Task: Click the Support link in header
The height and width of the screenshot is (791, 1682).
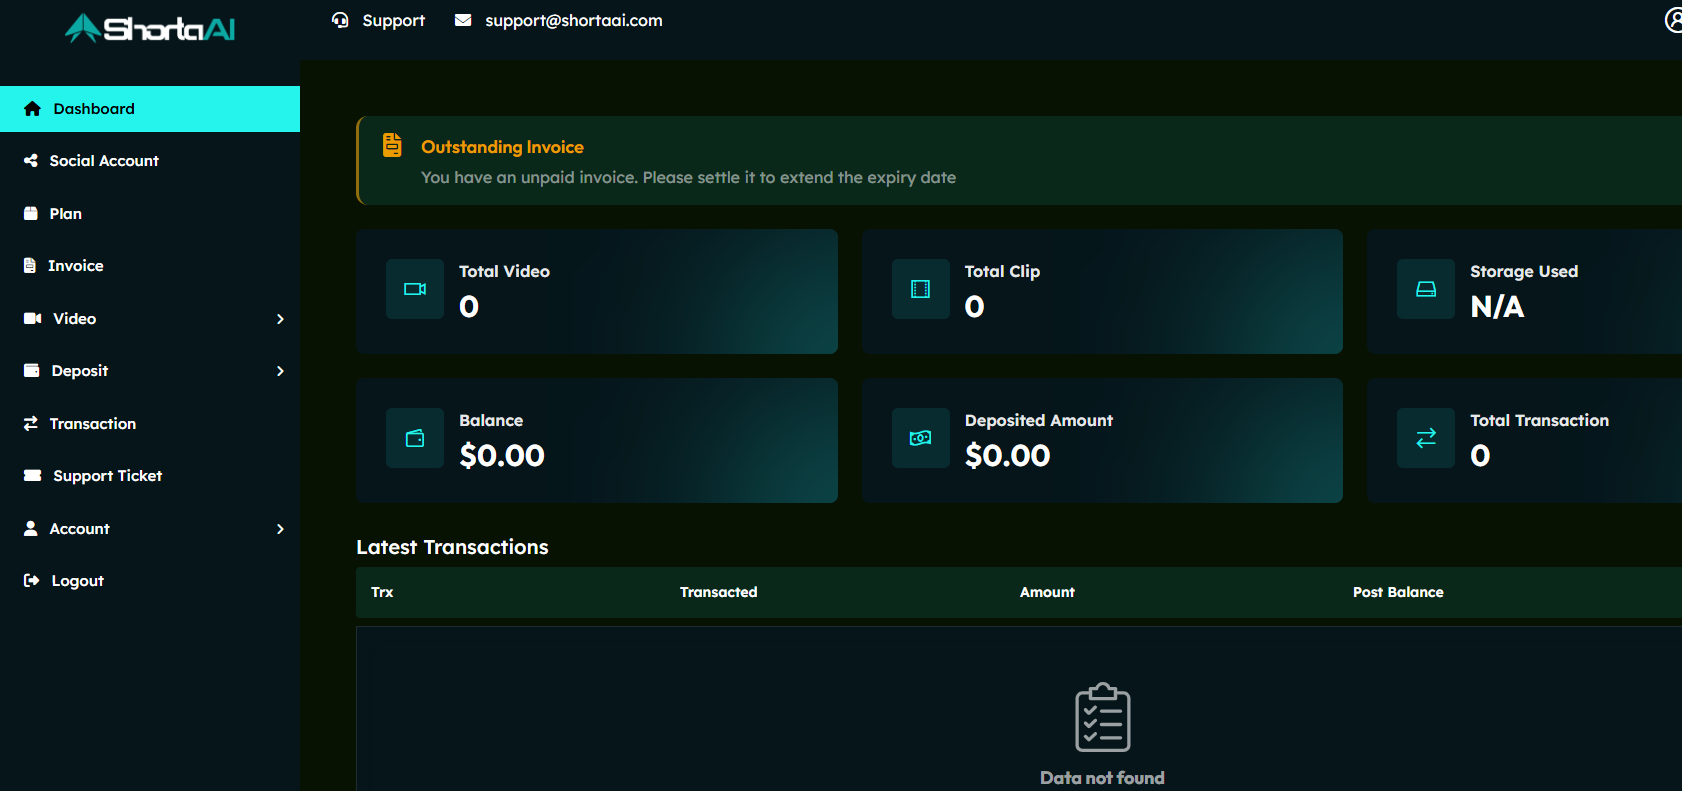Action: click(x=393, y=20)
